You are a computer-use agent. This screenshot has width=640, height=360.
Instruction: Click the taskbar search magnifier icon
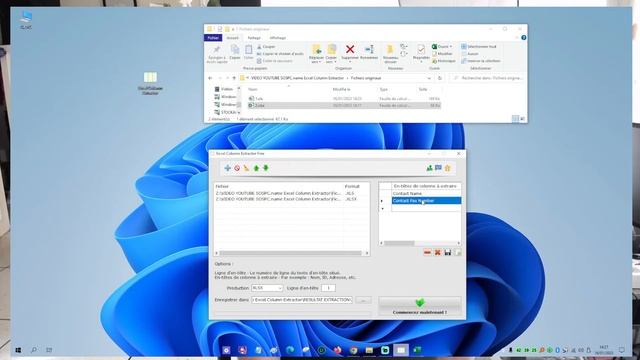[x=34, y=350]
